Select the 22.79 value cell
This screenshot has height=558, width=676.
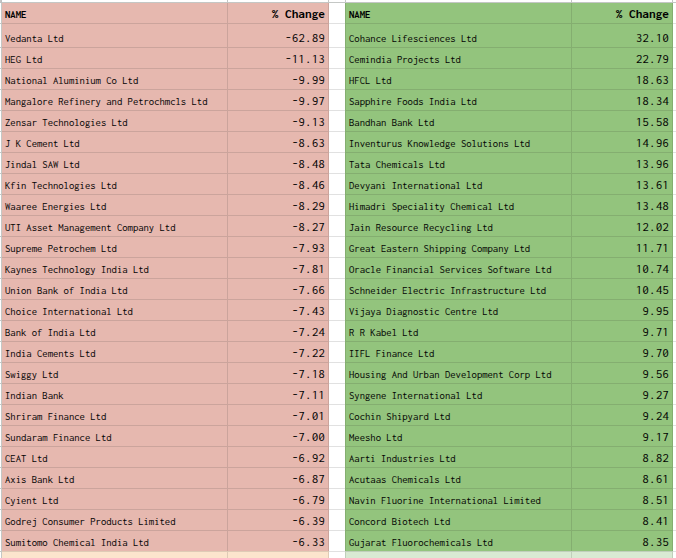[622, 59]
